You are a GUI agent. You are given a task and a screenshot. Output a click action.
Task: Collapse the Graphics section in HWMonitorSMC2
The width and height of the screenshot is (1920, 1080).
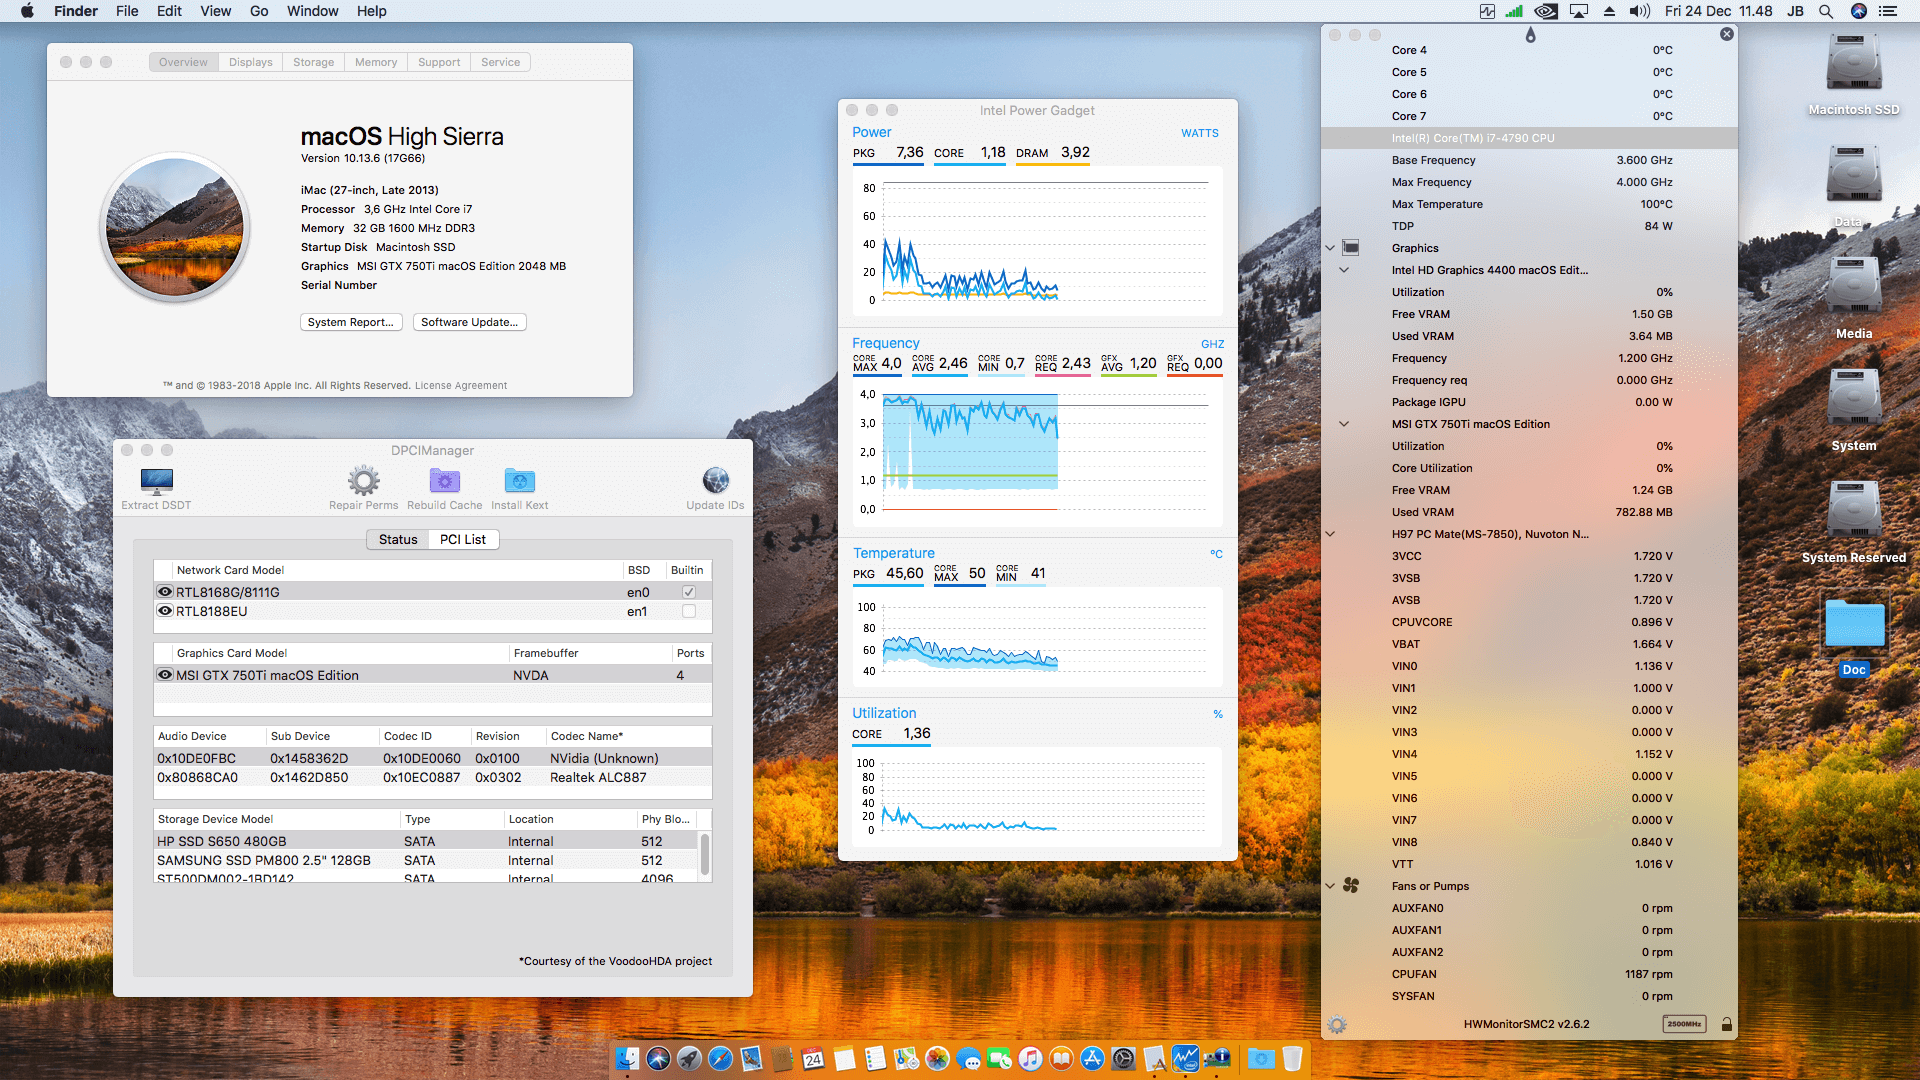[x=1330, y=247]
